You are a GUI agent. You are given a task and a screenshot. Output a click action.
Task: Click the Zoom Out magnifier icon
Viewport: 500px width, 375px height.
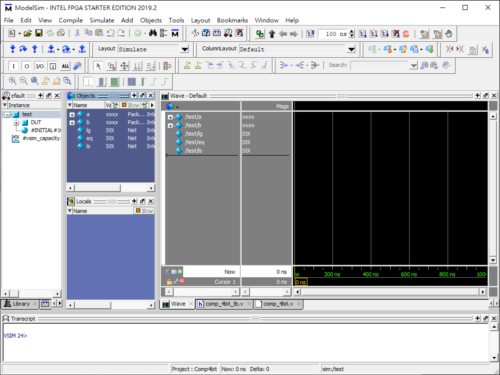click(x=23, y=81)
